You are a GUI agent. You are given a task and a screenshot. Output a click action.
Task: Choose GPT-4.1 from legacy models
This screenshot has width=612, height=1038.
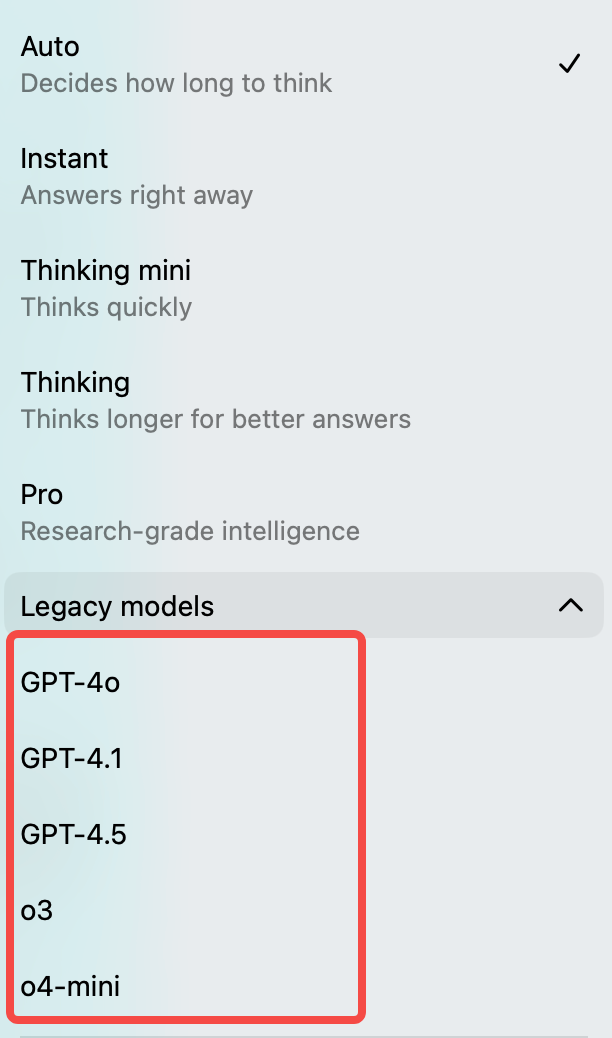(x=71, y=759)
